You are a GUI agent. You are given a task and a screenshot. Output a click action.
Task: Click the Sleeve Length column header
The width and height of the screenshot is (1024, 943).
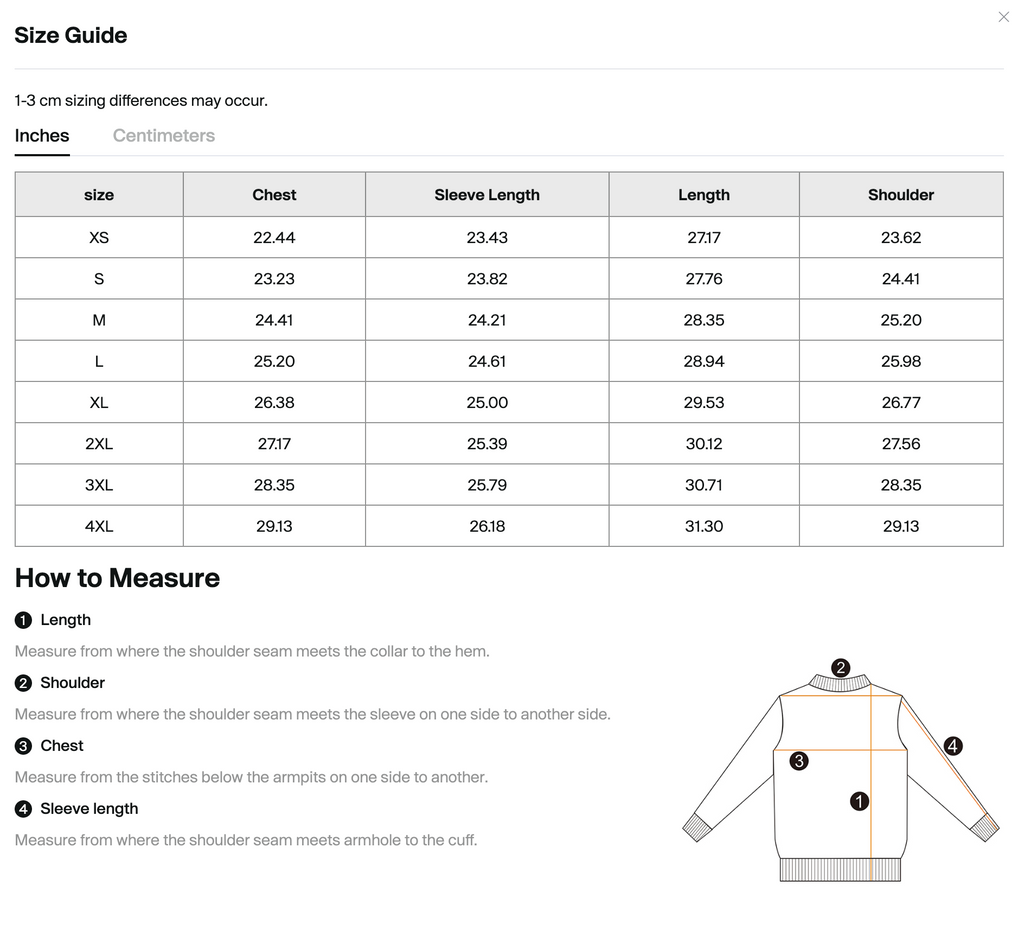tap(487, 195)
